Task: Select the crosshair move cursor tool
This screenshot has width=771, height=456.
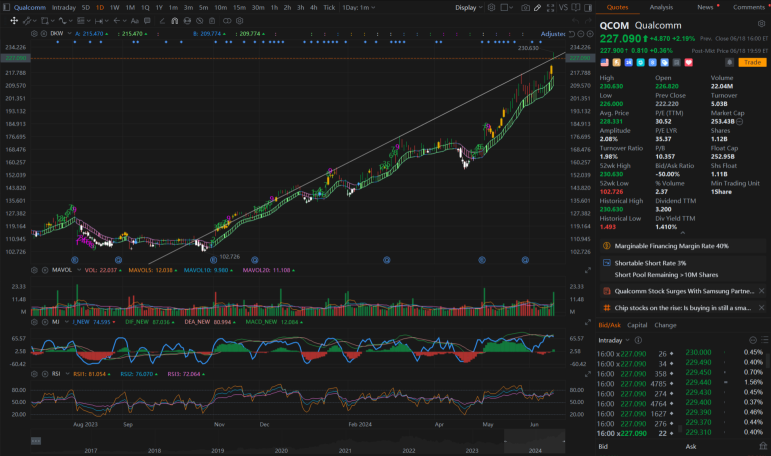Action: (x=14, y=21)
